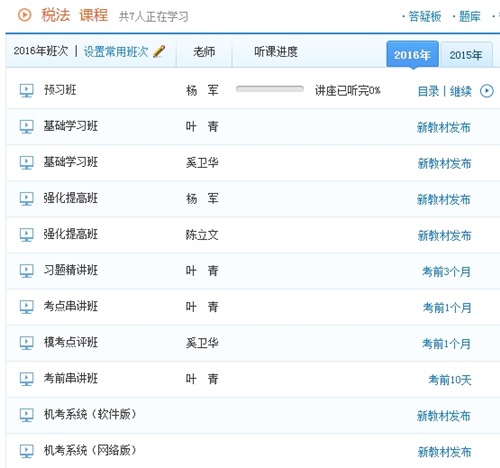Select the 考点串讲班 course name
This screenshot has height=468, width=500.
71,306
